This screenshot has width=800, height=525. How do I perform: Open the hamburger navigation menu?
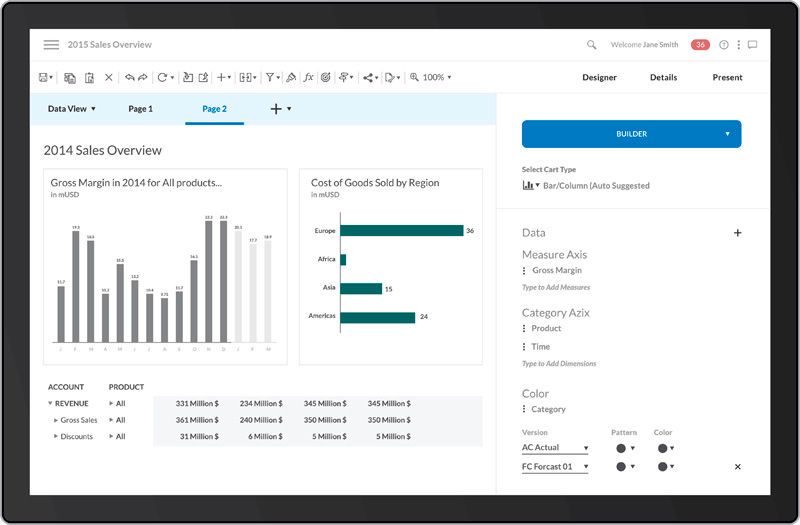(51, 45)
